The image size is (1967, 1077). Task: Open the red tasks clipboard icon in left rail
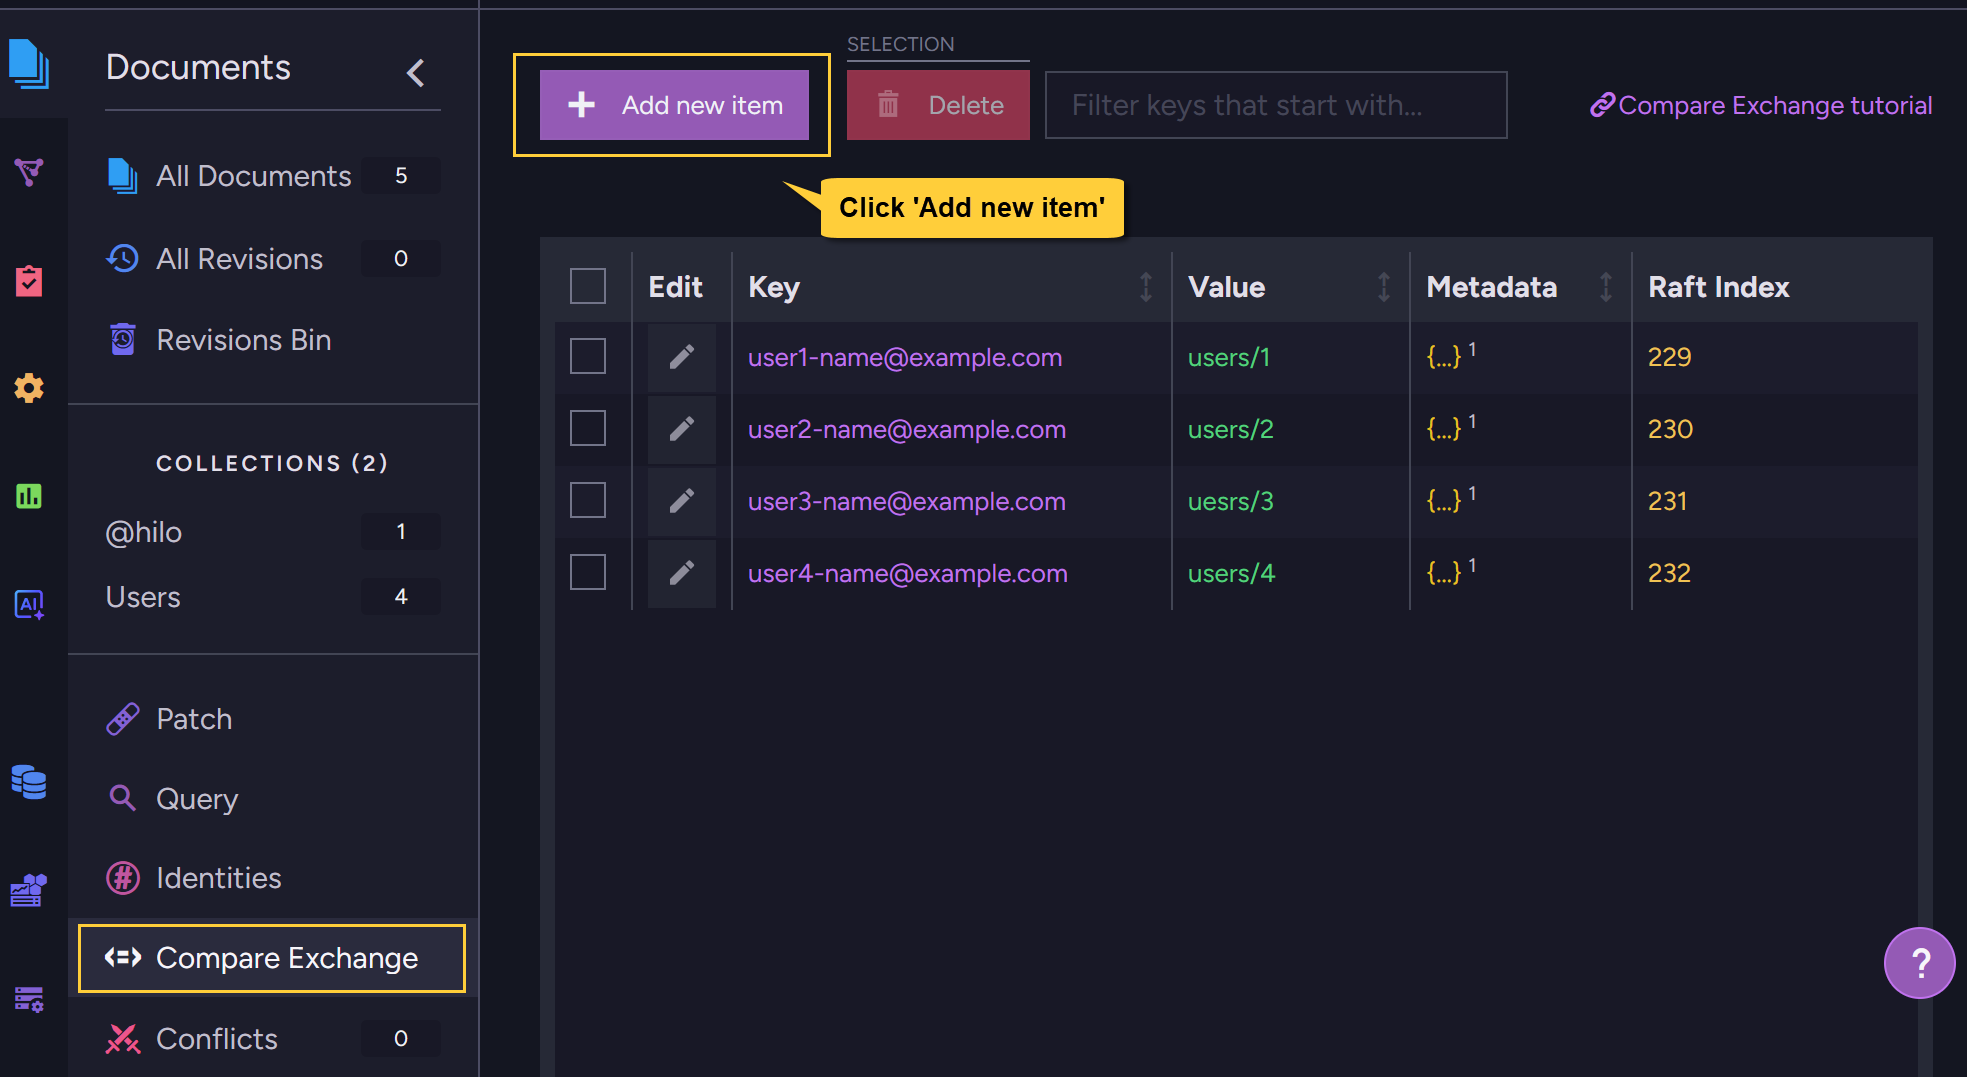[29, 281]
